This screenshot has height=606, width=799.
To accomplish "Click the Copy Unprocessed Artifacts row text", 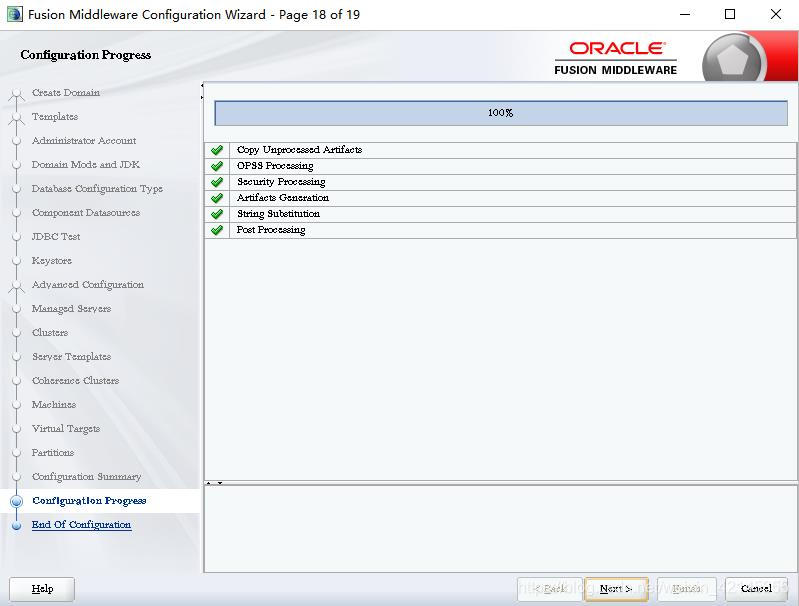I will click(300, 149).
